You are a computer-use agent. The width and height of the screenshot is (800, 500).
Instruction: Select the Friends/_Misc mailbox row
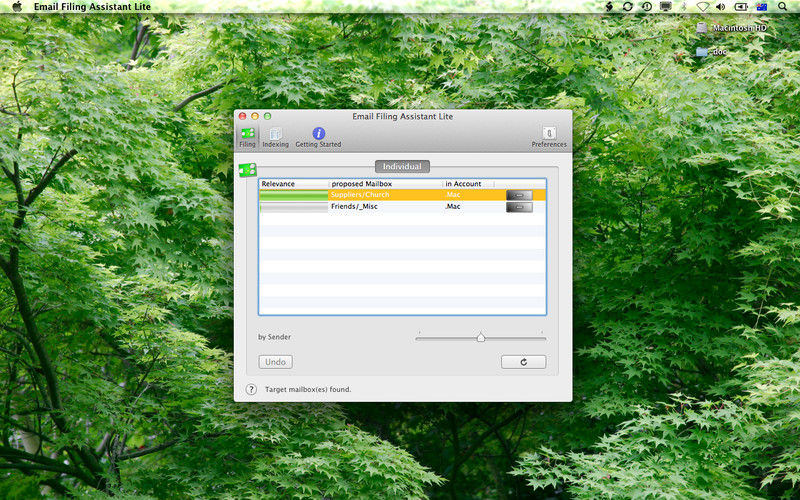403,207
